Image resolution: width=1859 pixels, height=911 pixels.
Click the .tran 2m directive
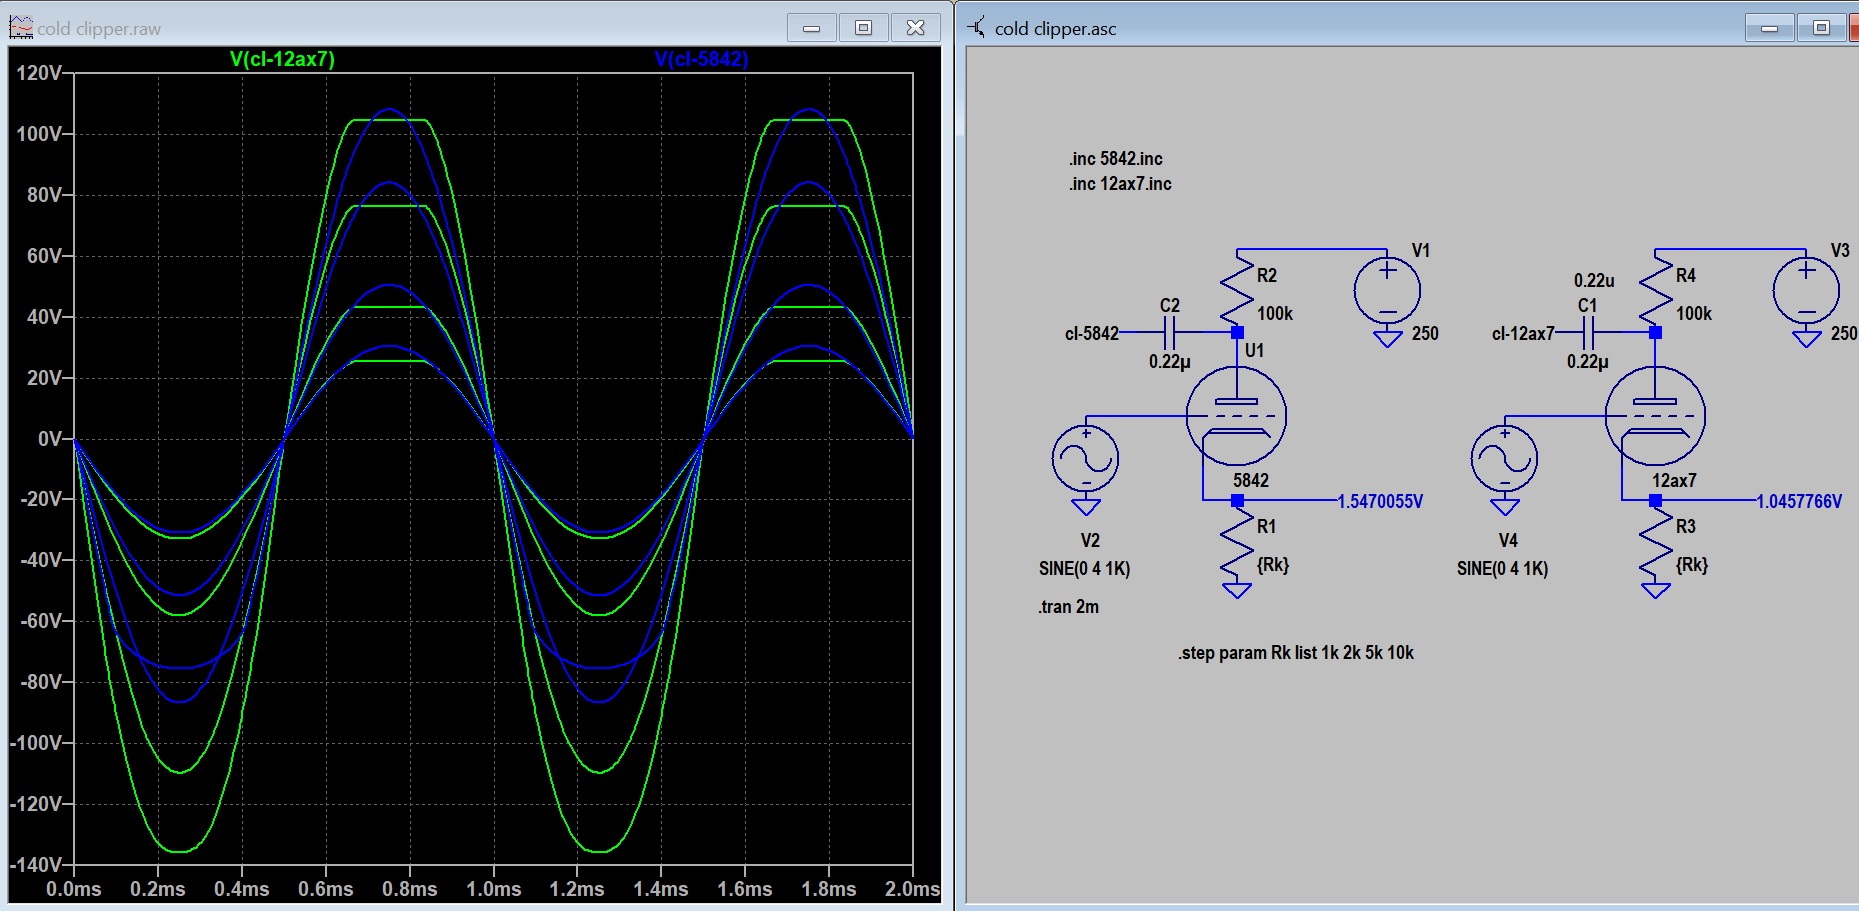coord(1068,607)
